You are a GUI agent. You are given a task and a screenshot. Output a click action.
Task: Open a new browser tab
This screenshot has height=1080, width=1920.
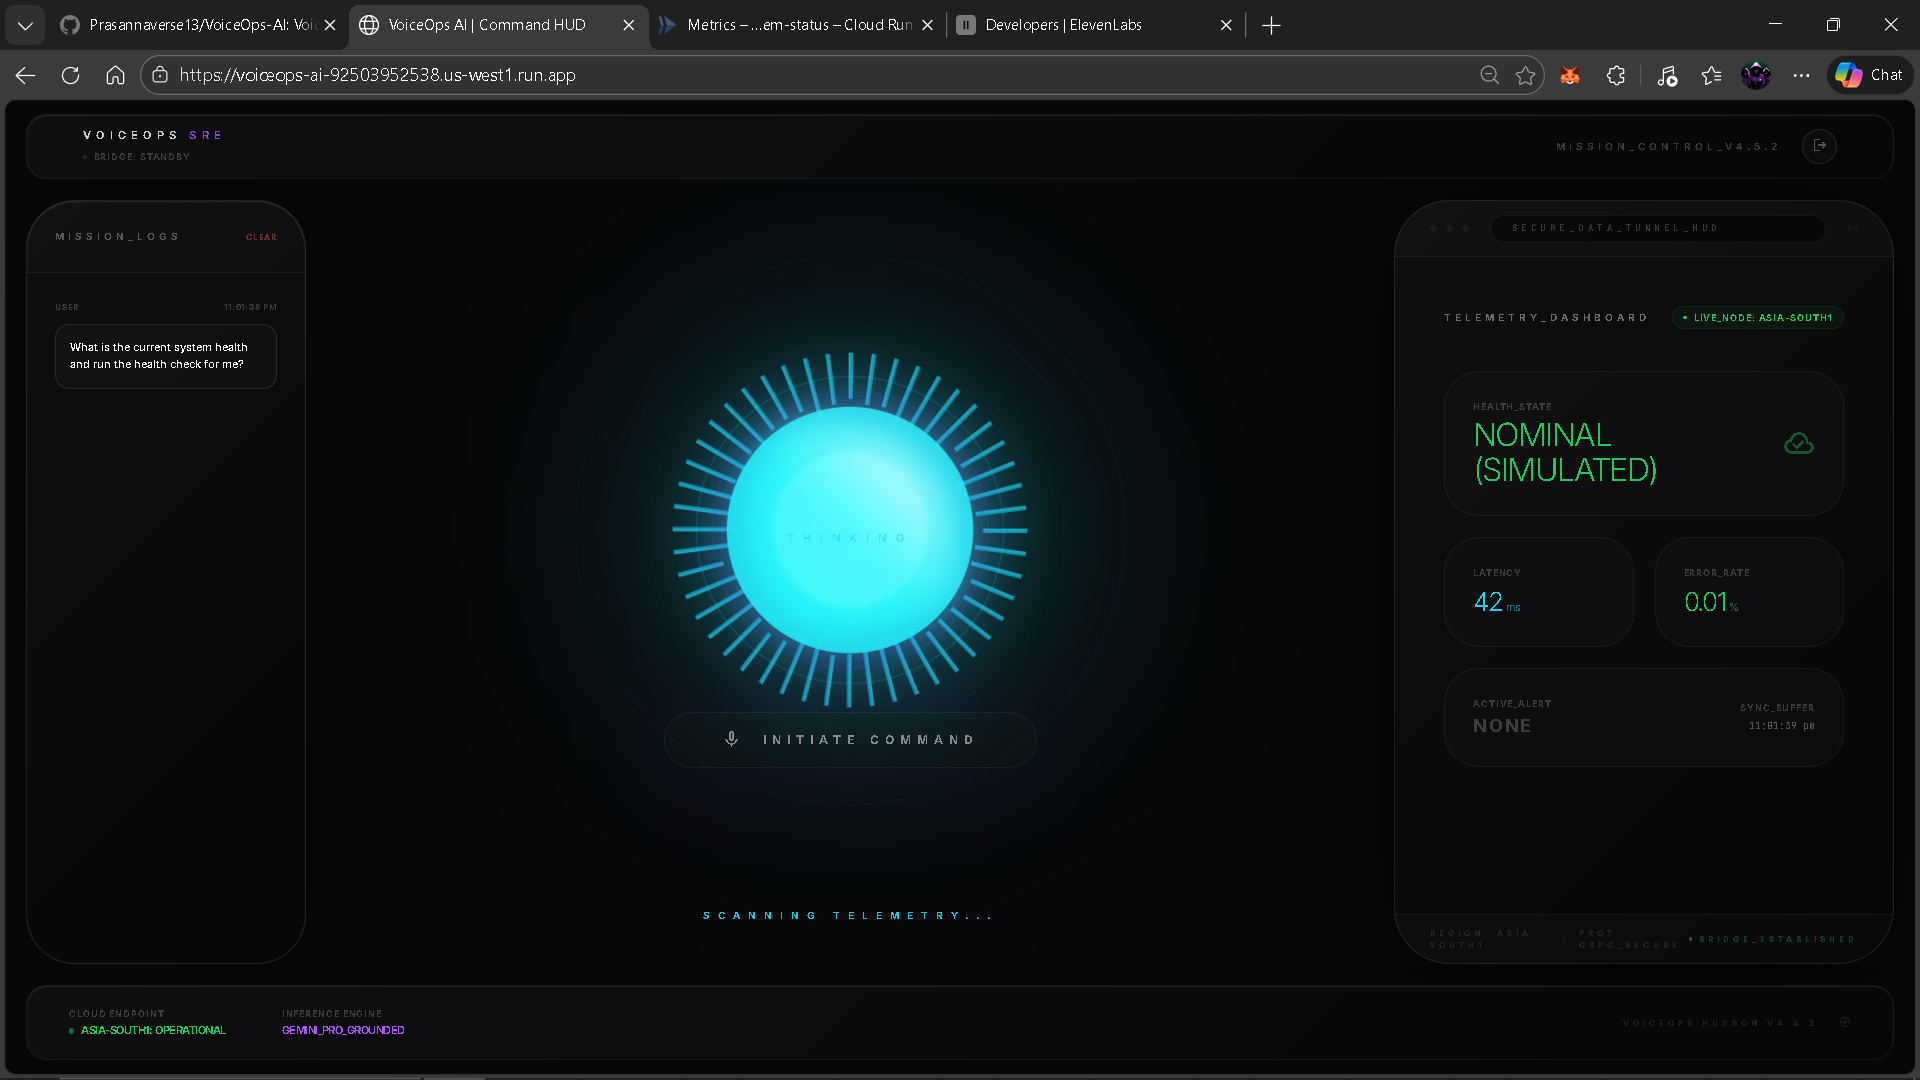click(1271, 25)
